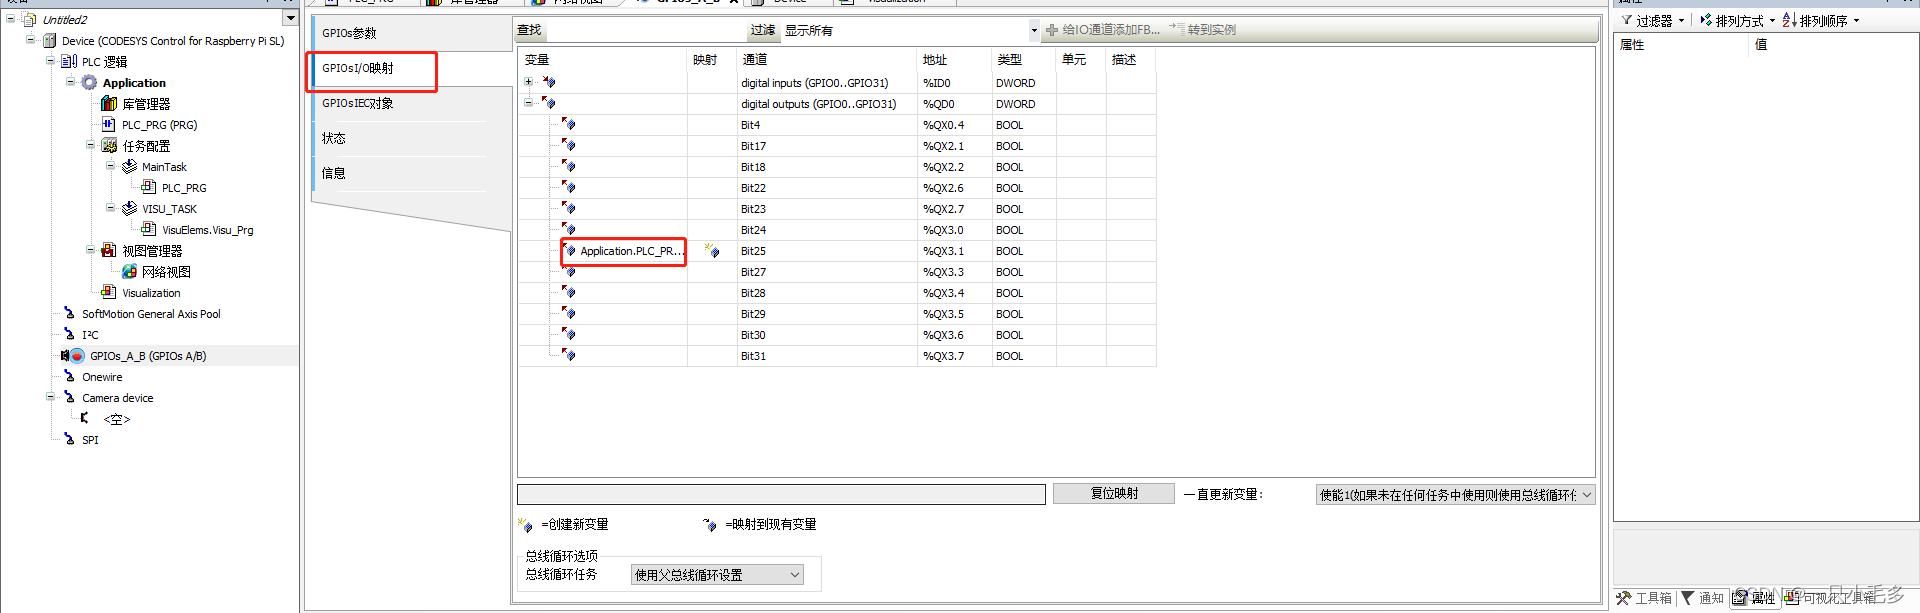Viewport: 1920px width, 613px height.
Task: Click the SoftMotion General Axis Pool icon
Action: pyautogui.click(x=69, y=313)
